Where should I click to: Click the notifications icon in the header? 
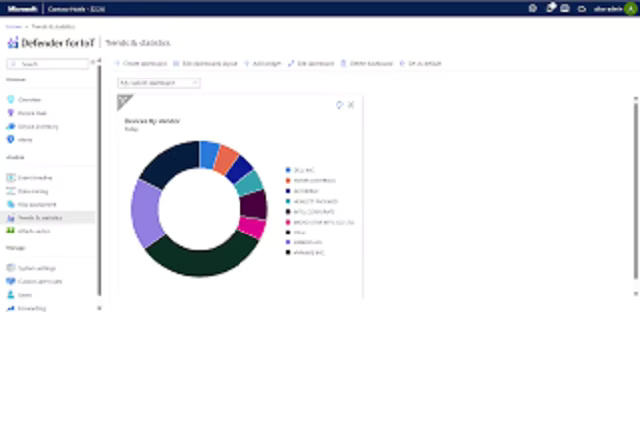click(x=551, y=8)
